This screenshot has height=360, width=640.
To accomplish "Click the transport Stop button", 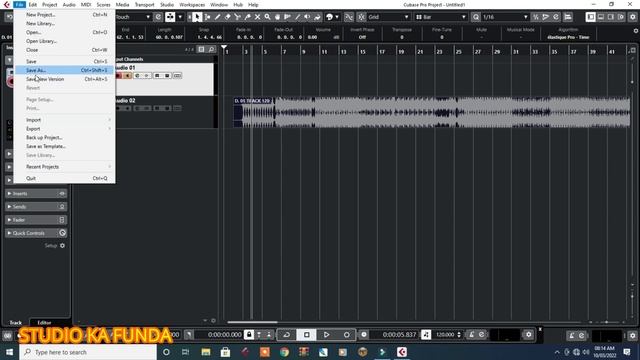I will point(307,335).
